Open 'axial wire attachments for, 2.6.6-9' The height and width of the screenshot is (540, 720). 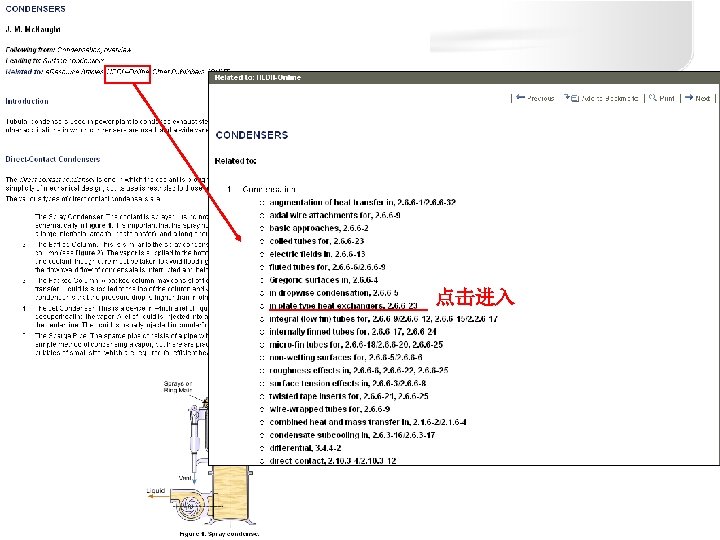click(335, 215)
